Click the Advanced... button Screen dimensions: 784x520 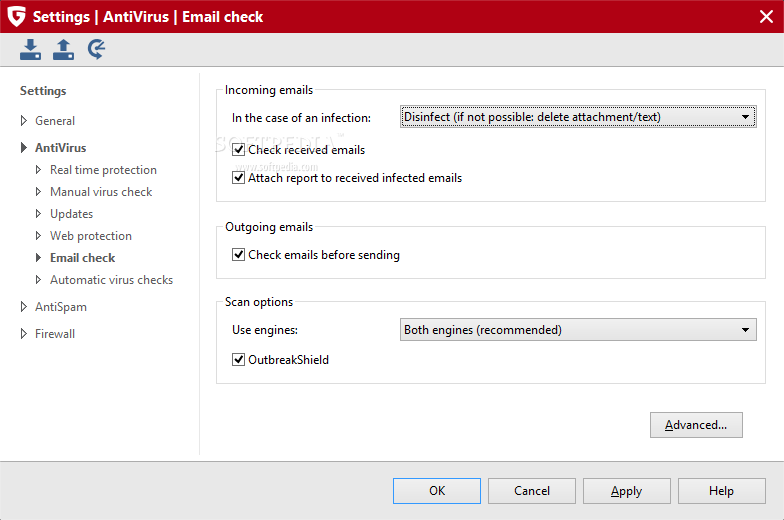pos(696,425)
